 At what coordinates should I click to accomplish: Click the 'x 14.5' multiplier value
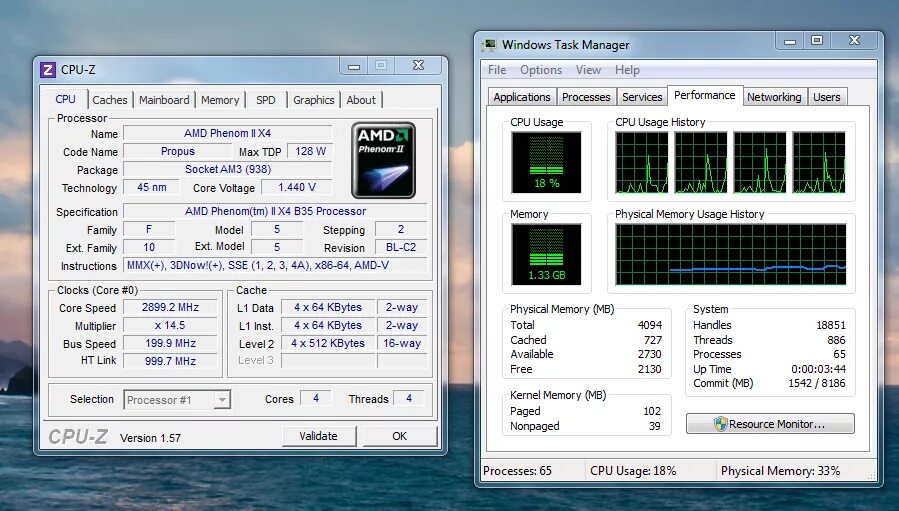[170, 325]
